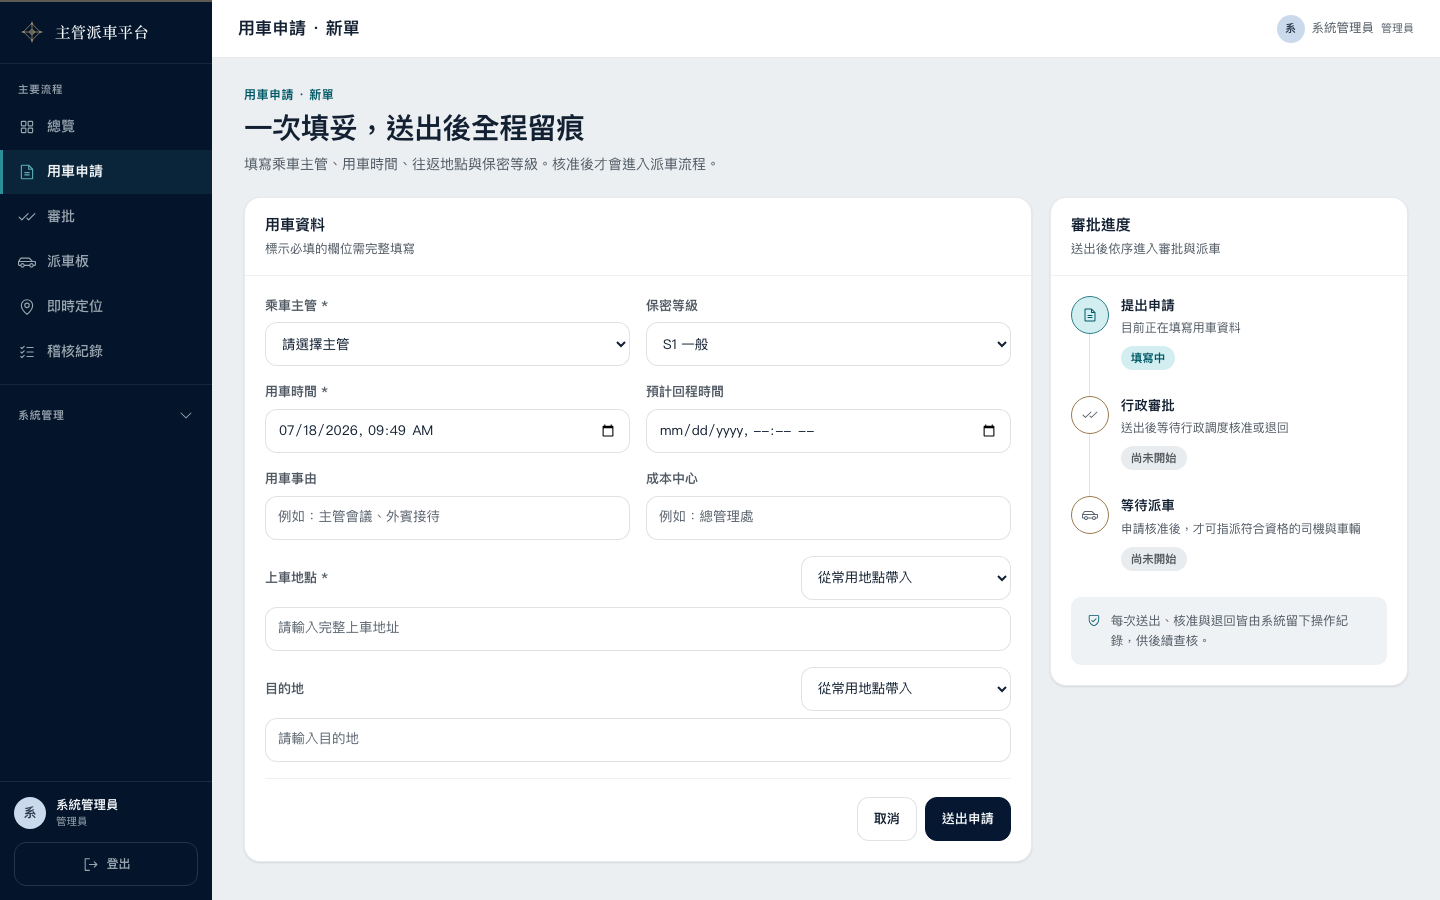The height and width of the screenshot is (900, 1440).
Task: Click the platform compass logo icon
Action: [32, 32]
